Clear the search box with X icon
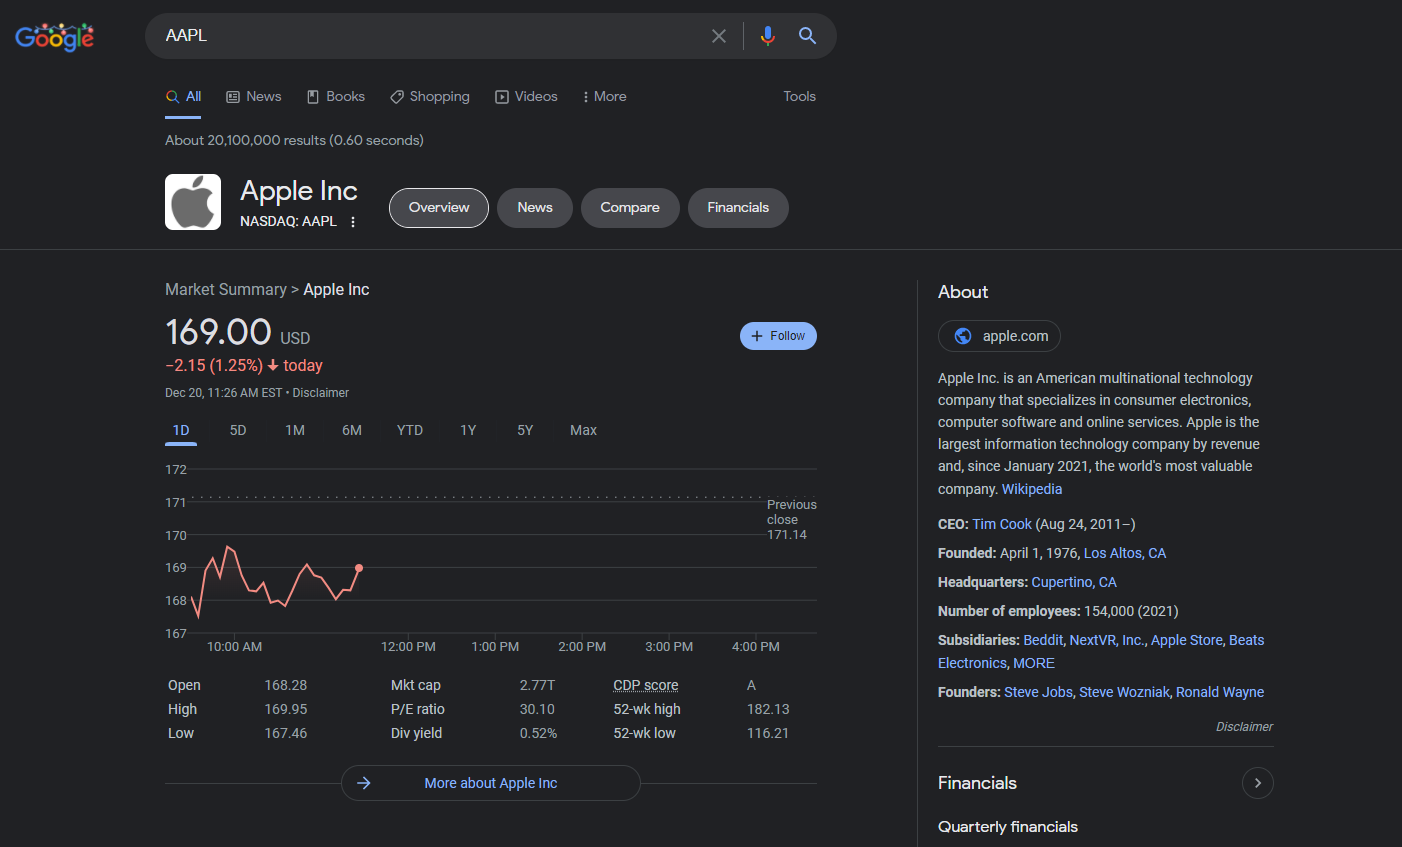Viewport: 1402px width, 847px height. click(x=719, y=36)
